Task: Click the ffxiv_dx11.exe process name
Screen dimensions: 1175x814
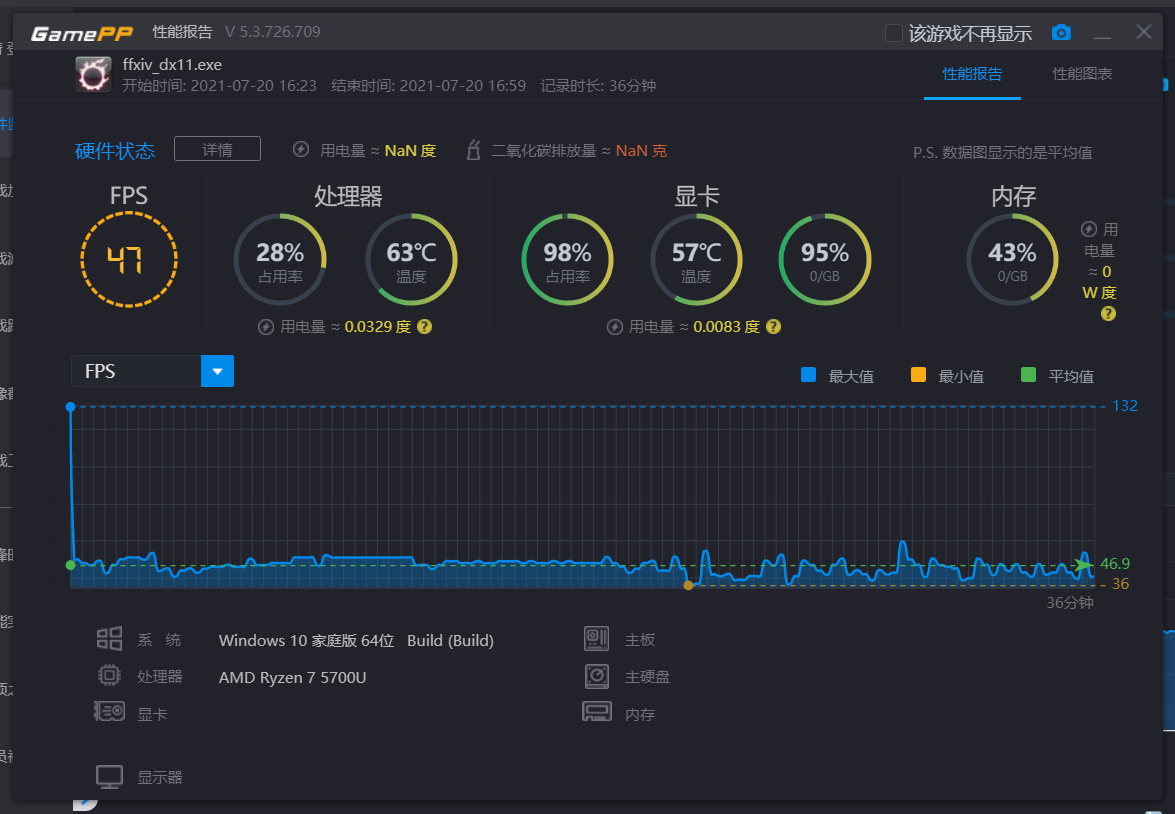Action: tap(172, 64)
